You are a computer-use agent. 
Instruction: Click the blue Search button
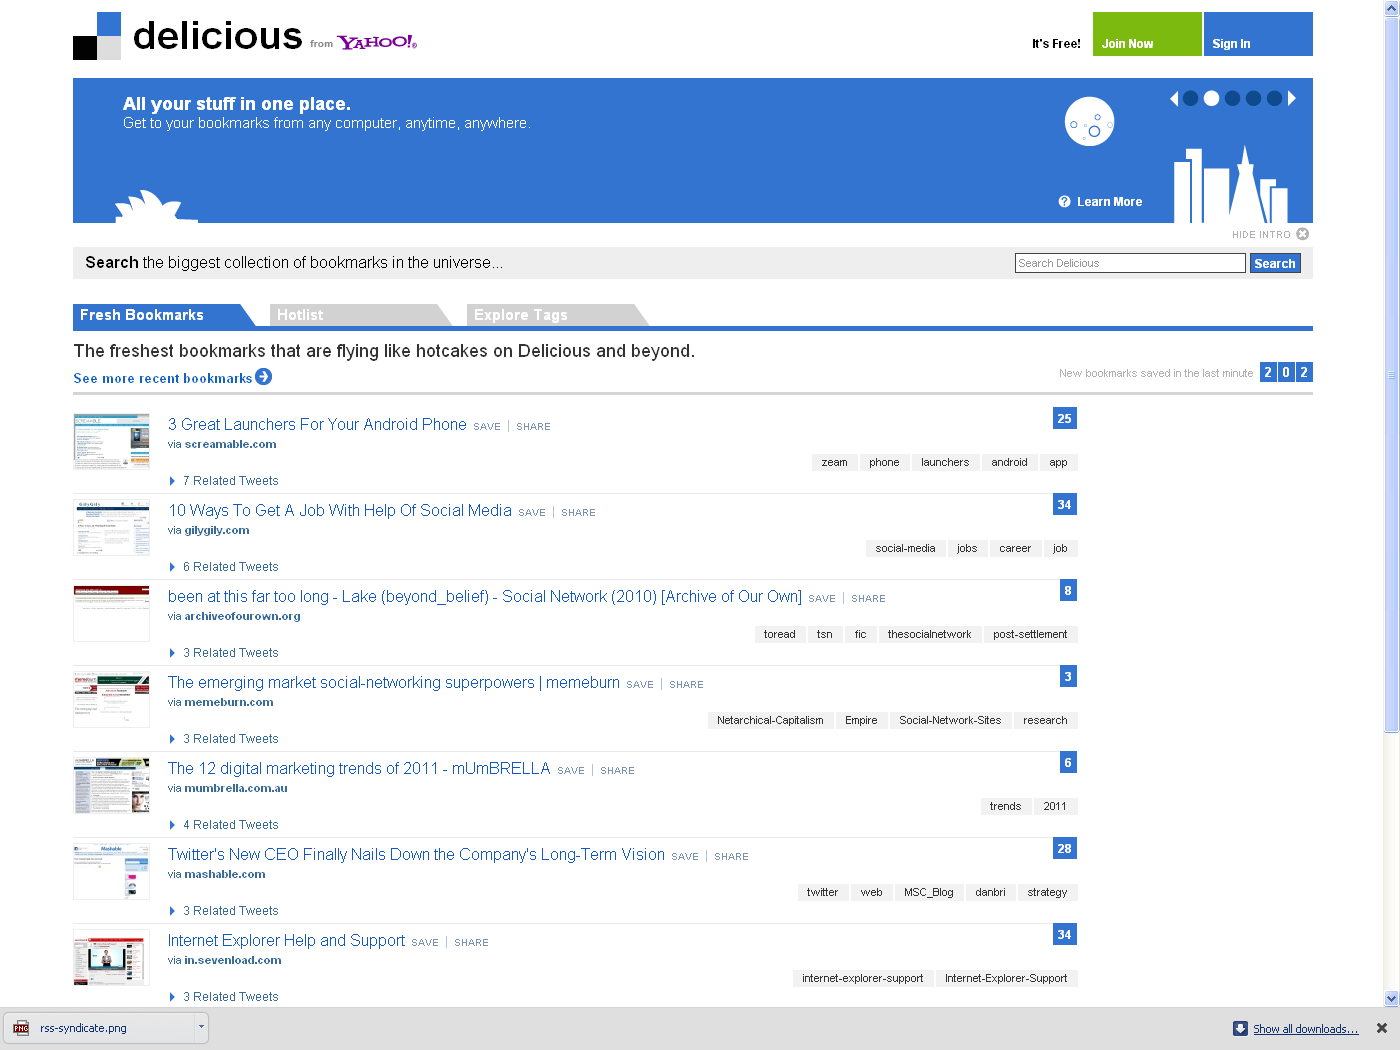1275,263
